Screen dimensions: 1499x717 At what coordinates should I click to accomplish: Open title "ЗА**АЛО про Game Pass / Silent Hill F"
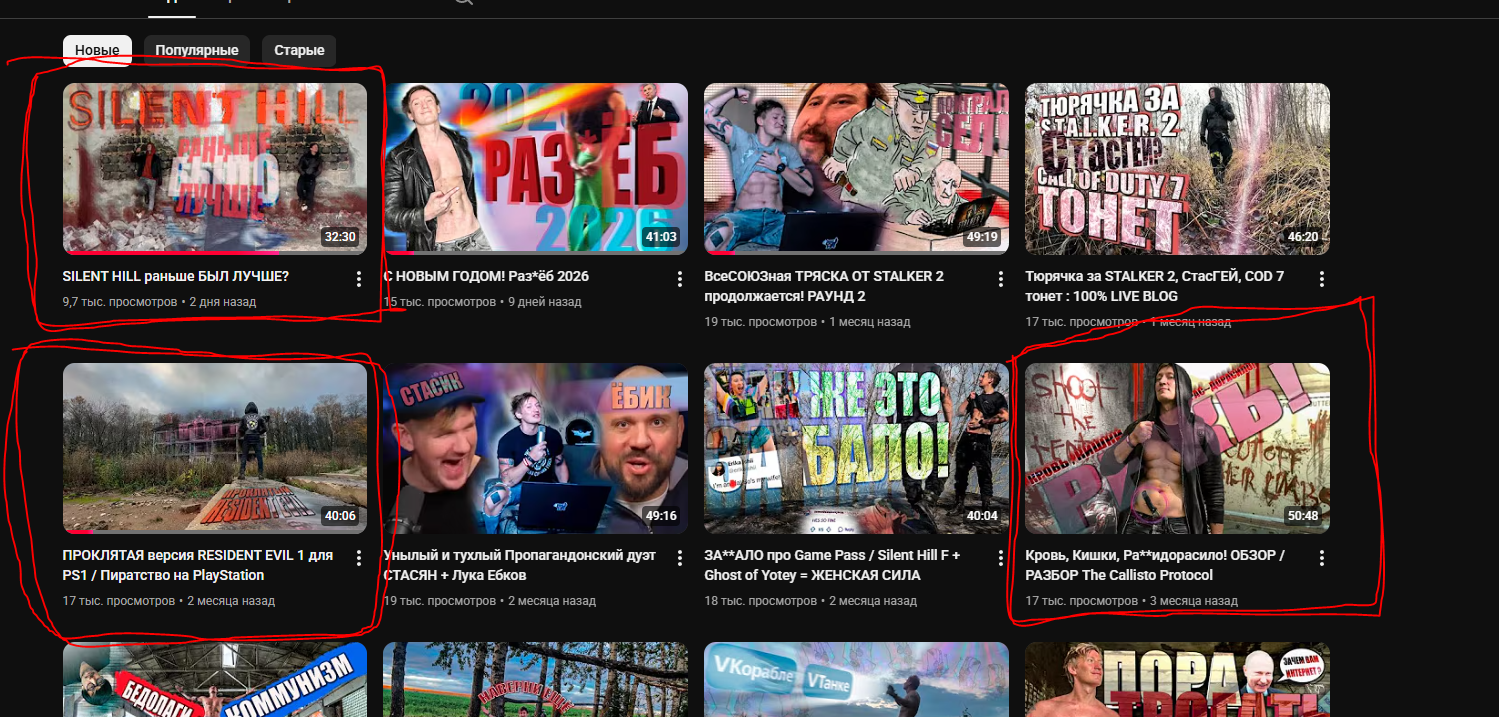(832, 565)
